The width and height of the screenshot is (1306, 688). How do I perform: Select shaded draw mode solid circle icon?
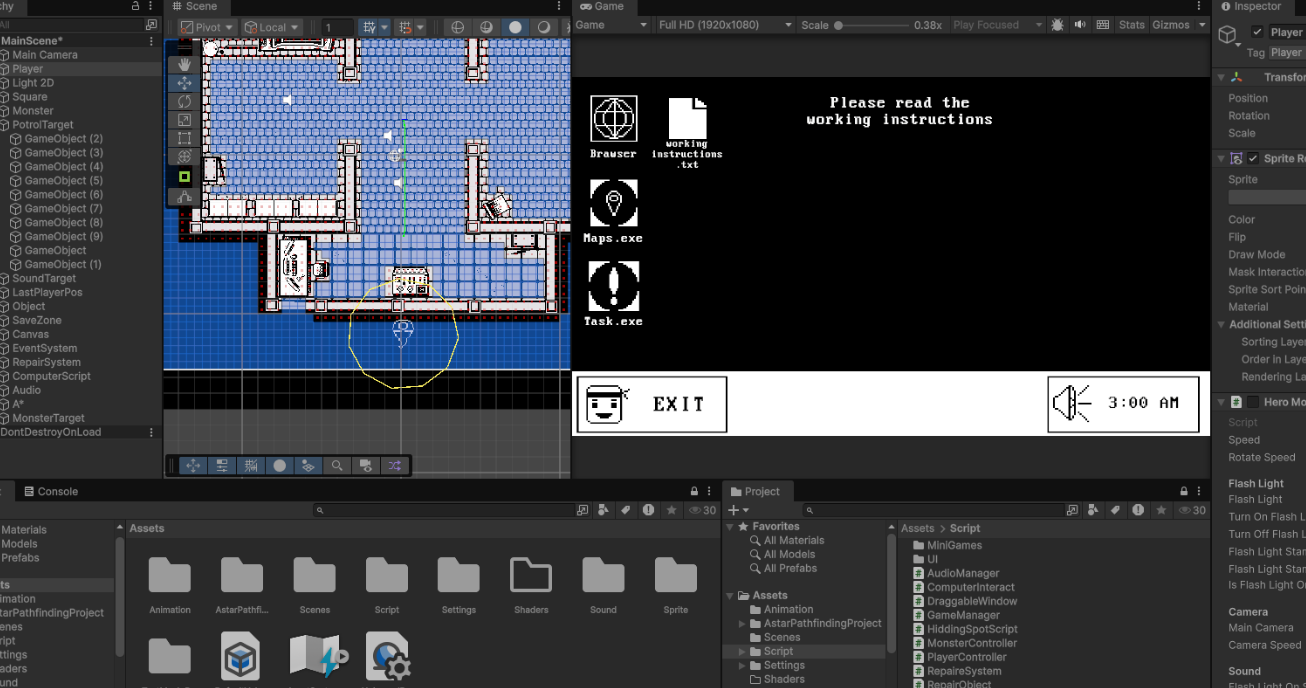point(516,27)
